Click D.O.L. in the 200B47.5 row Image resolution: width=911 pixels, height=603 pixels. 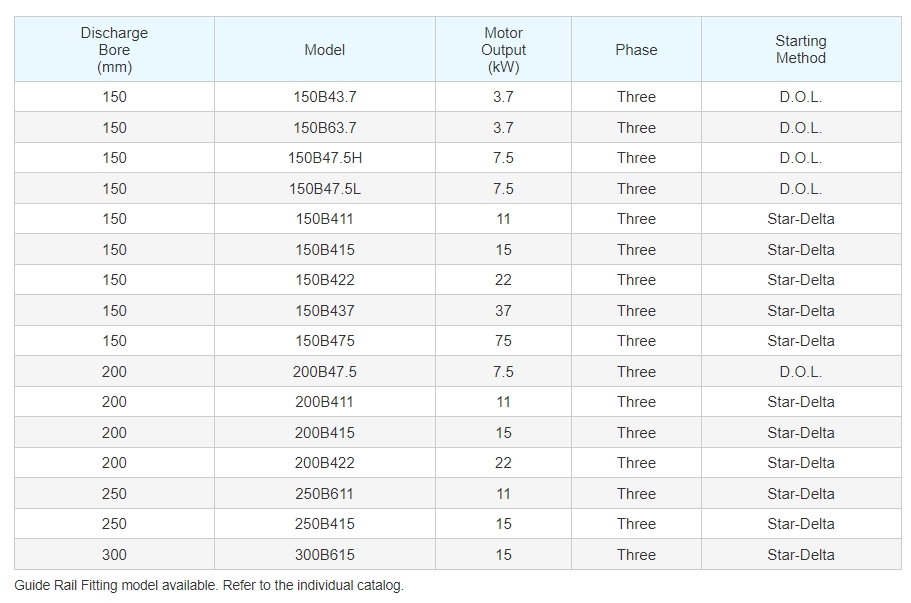(x=801, y=371)
